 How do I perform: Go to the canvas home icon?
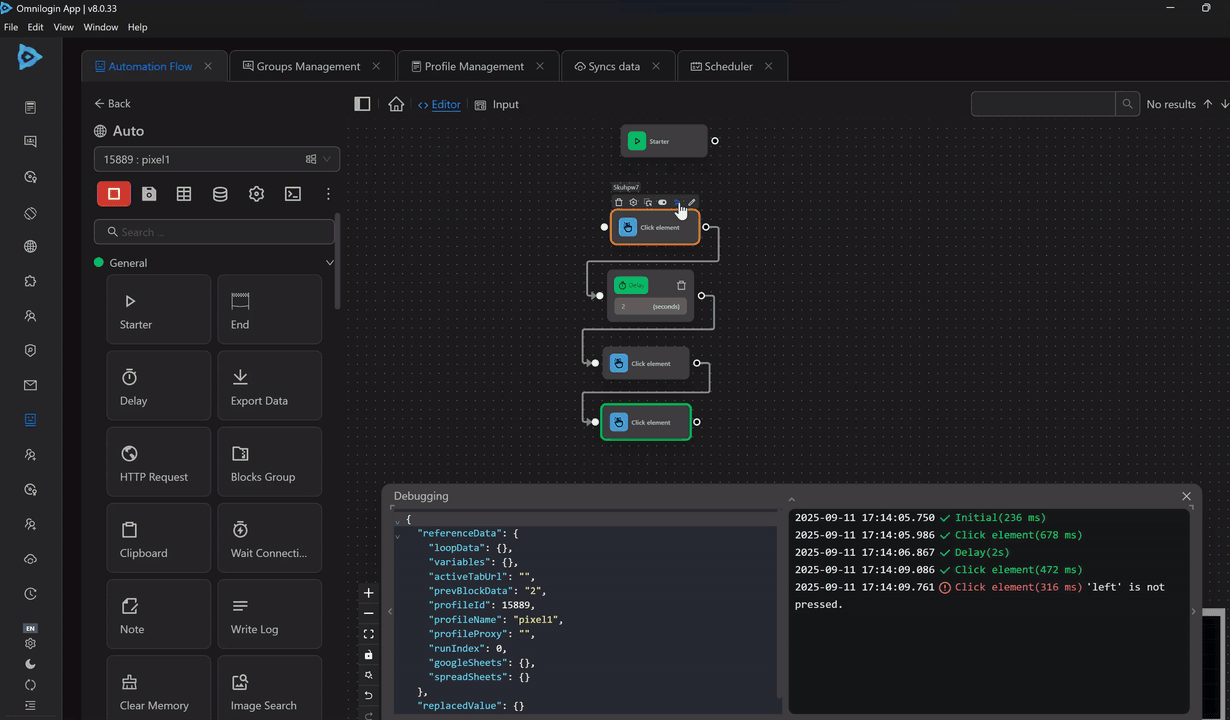tap(396, 104)
